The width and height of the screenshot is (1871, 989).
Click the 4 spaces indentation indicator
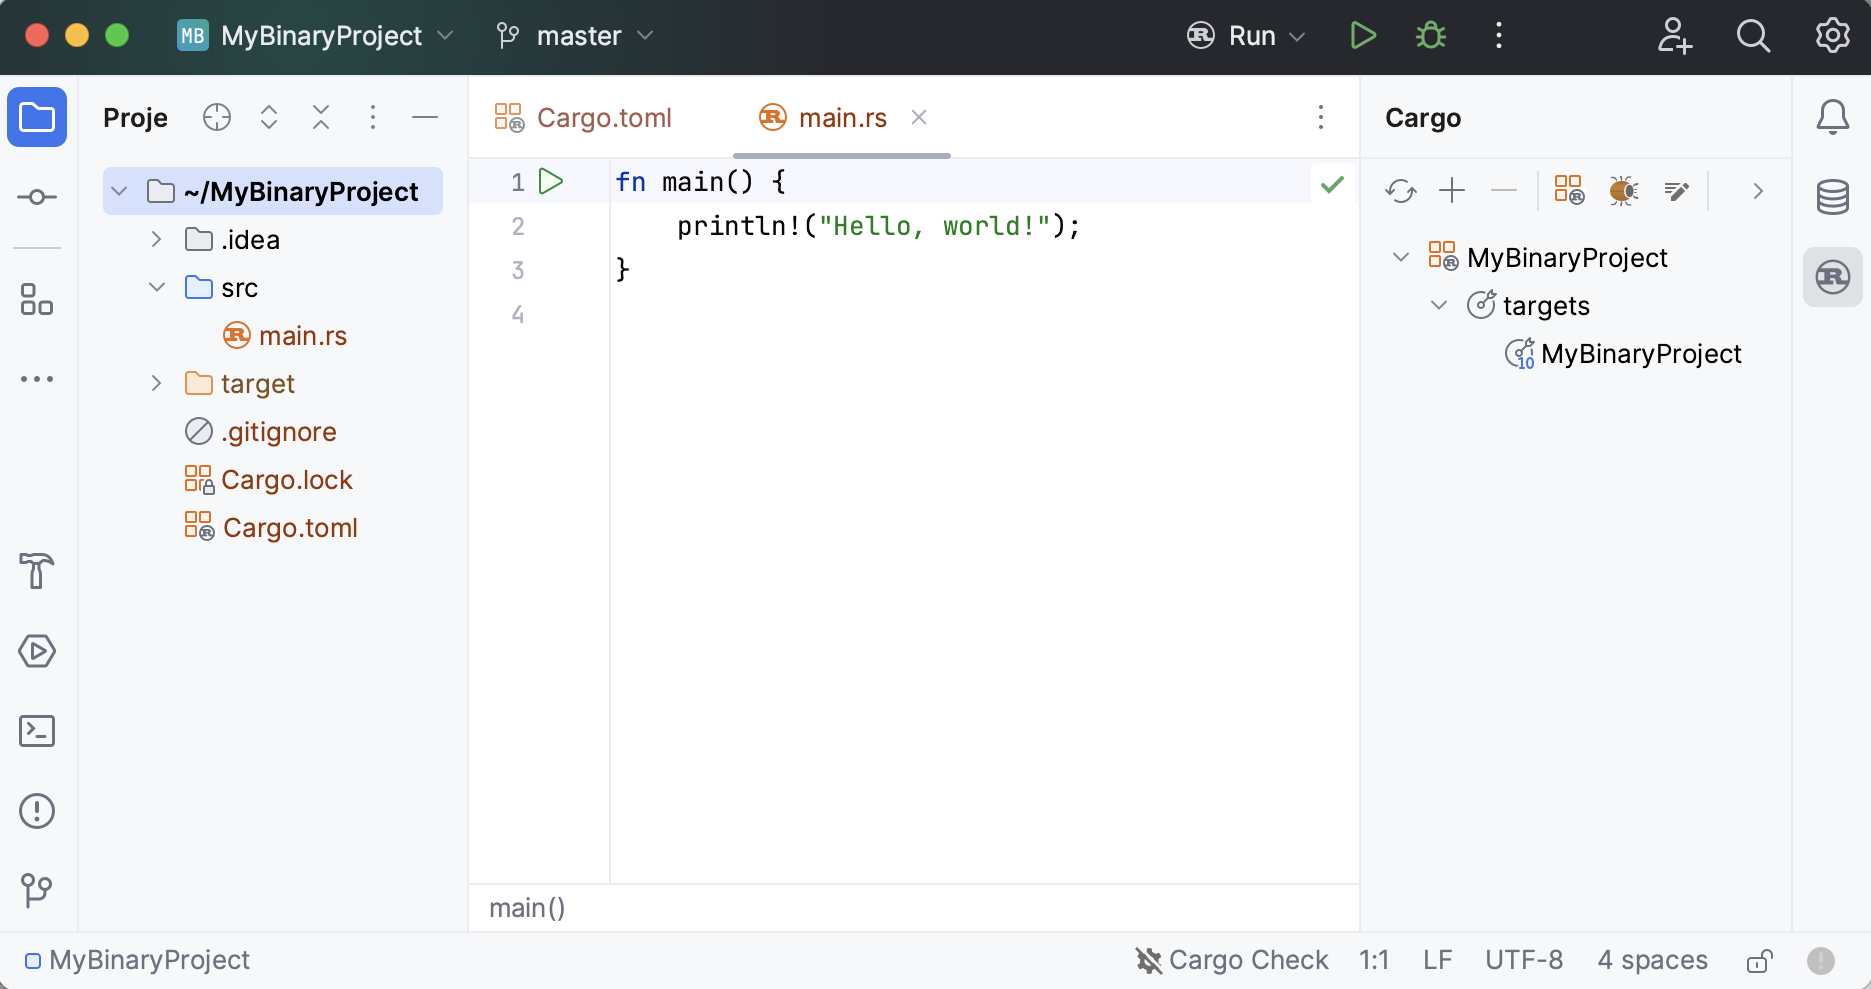(x=1652, y=960)
